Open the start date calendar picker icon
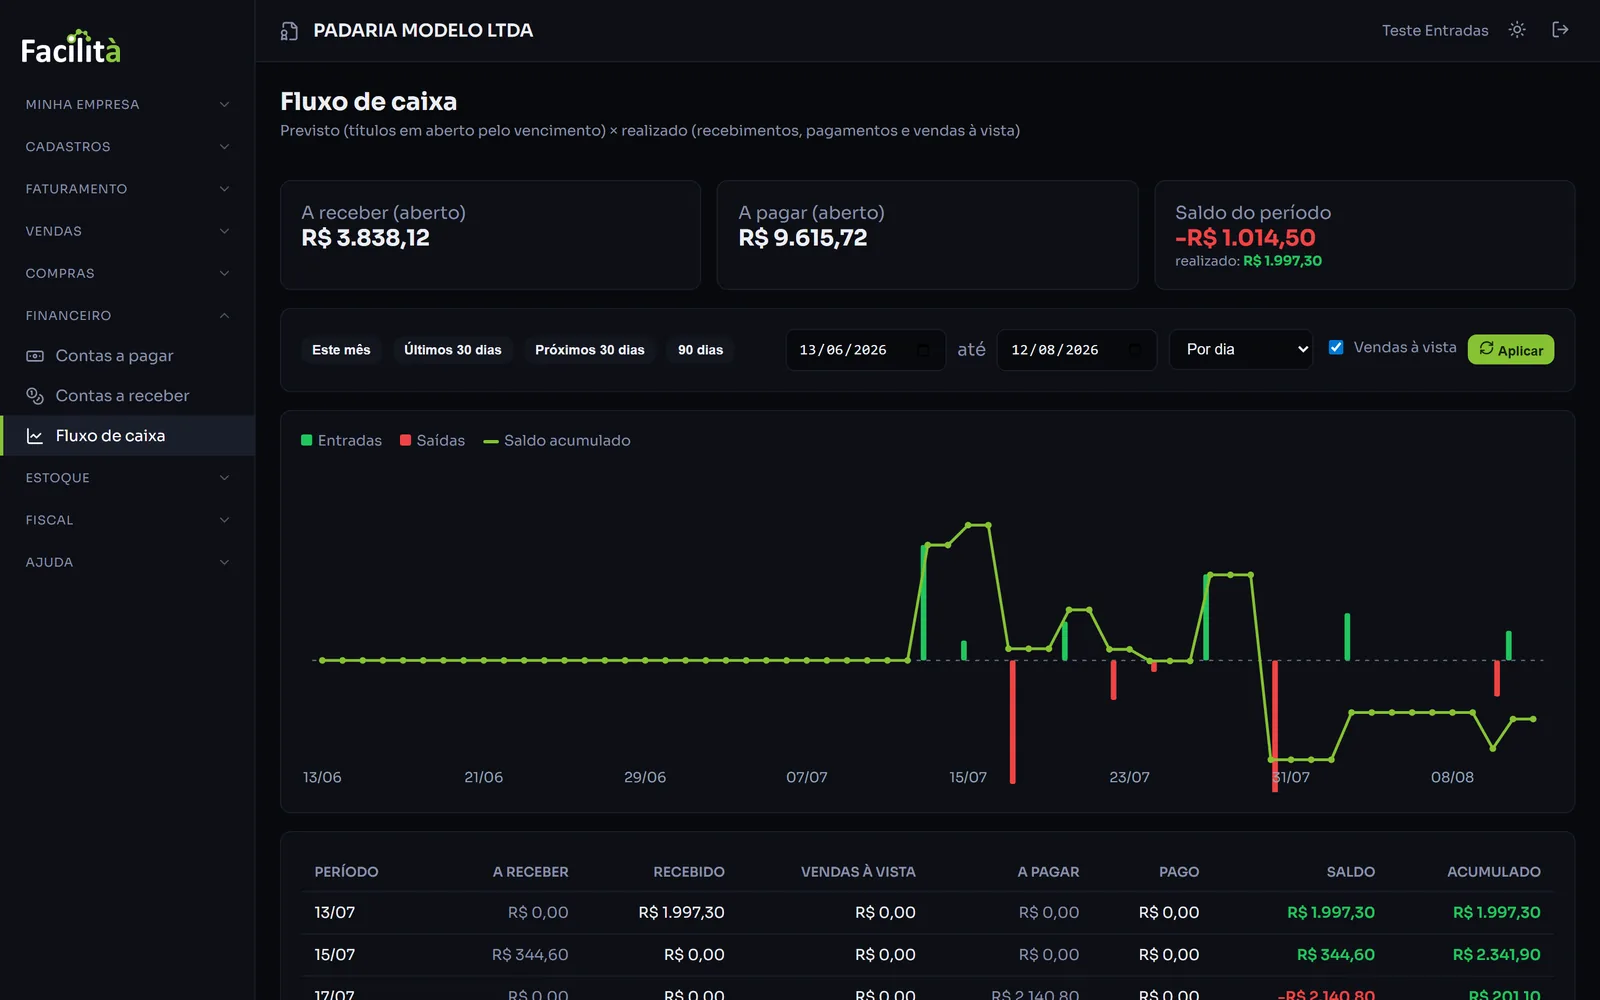Screen dimensions: 1600x1000 [x=923, y=350]
